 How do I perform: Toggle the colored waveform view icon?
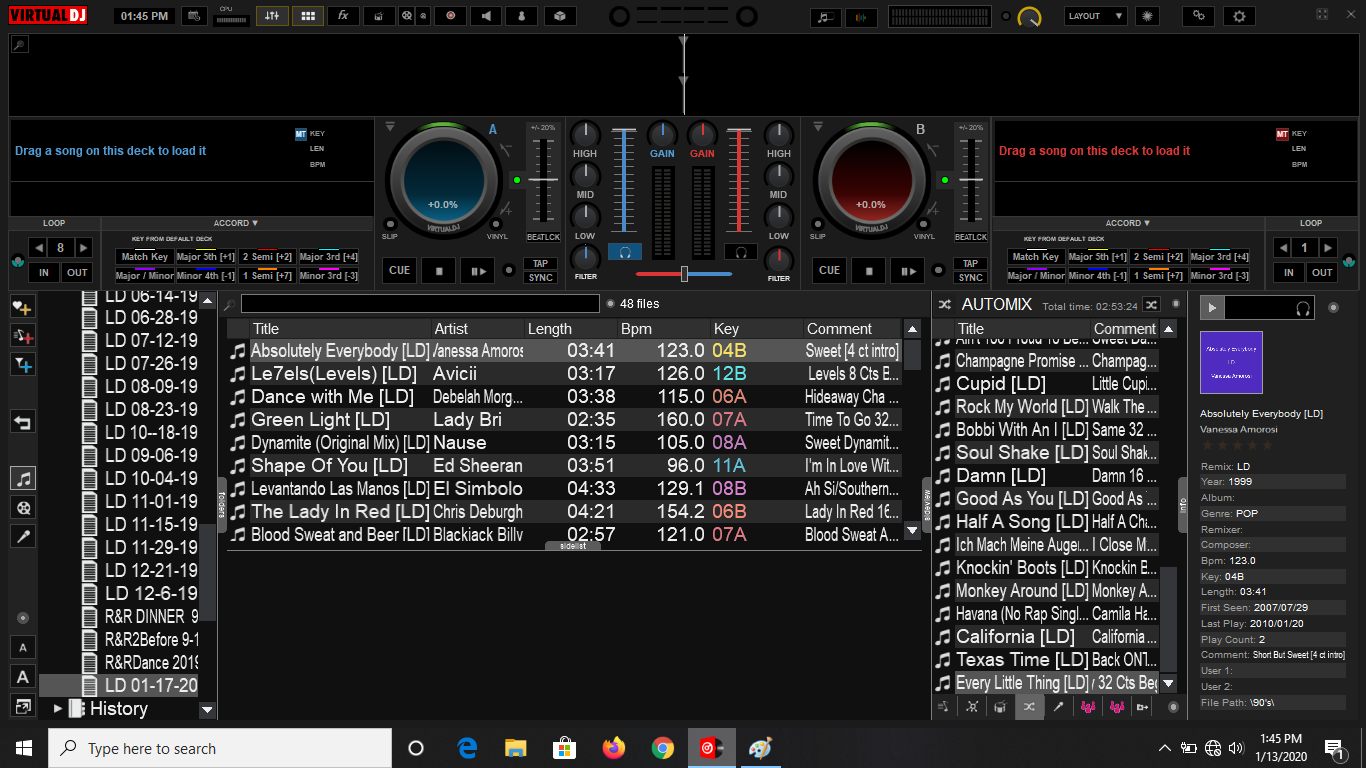pos(861,17)
